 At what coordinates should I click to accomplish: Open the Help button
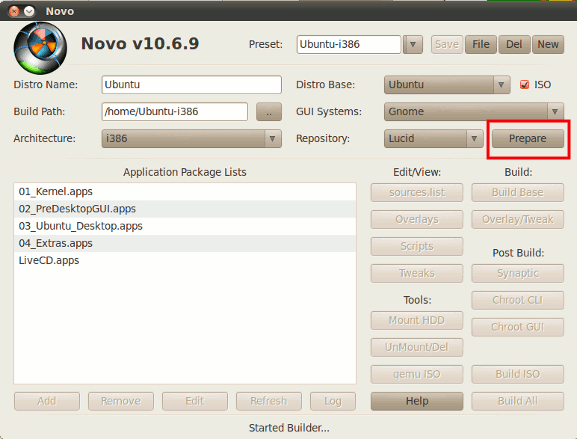417,401
